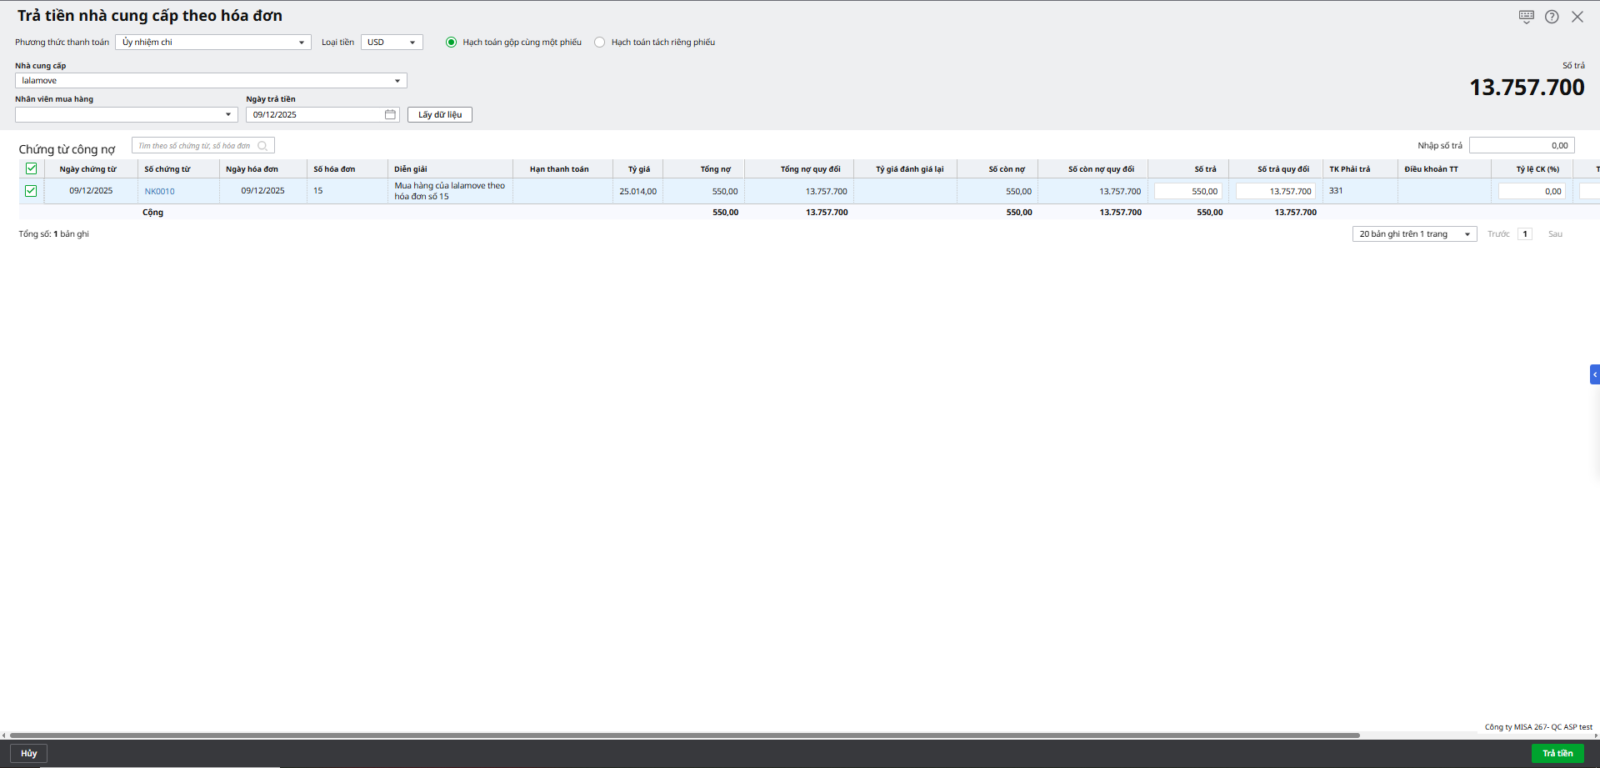Screen dimensions: 1600x768
Task: Select Hạch toán gộp cùng một phiếu option
Action: coord(451,42)
